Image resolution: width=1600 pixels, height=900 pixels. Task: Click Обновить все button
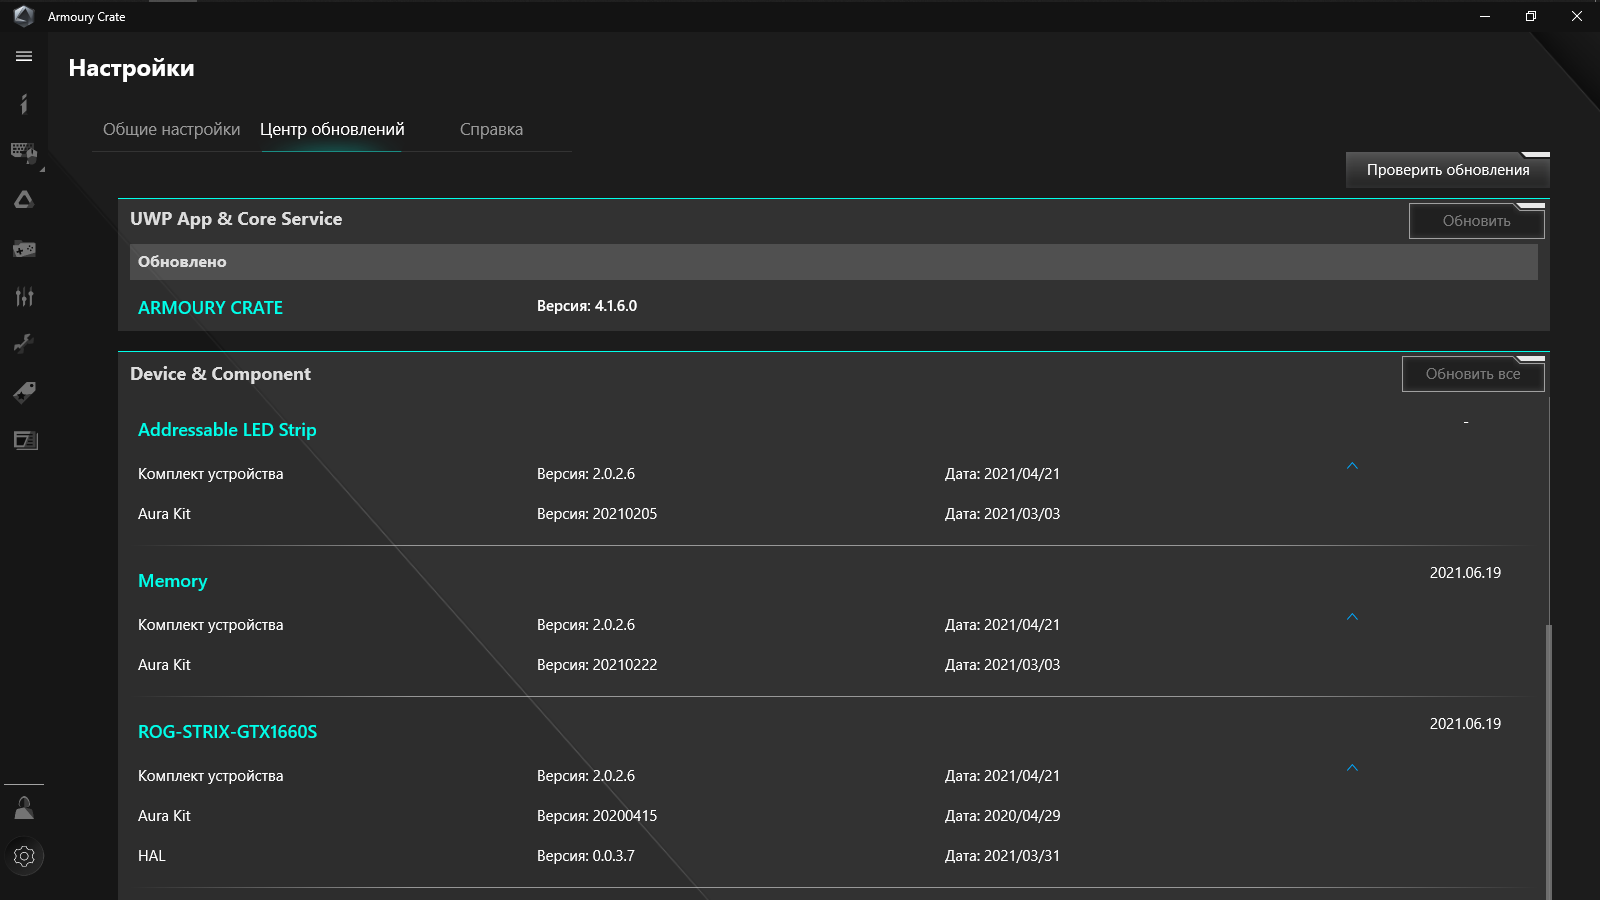click(x=1473, y=374)
